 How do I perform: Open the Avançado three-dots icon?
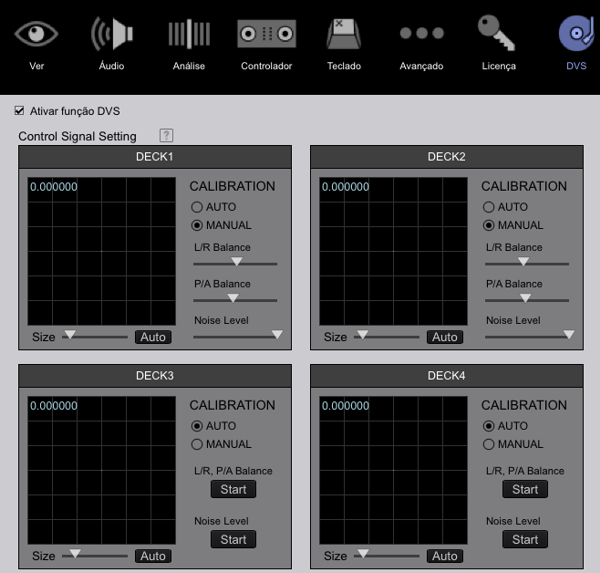click(x=422, y=33)
